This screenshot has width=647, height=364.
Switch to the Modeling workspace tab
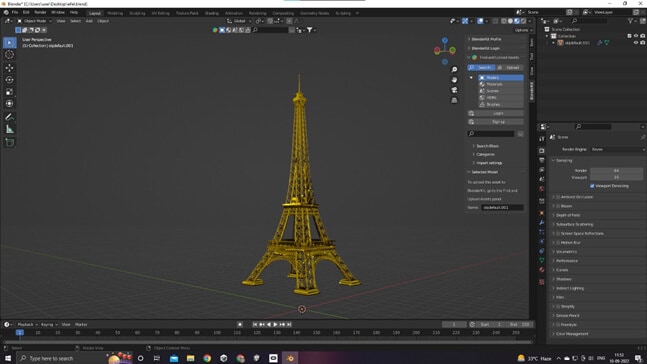point(115,13)
